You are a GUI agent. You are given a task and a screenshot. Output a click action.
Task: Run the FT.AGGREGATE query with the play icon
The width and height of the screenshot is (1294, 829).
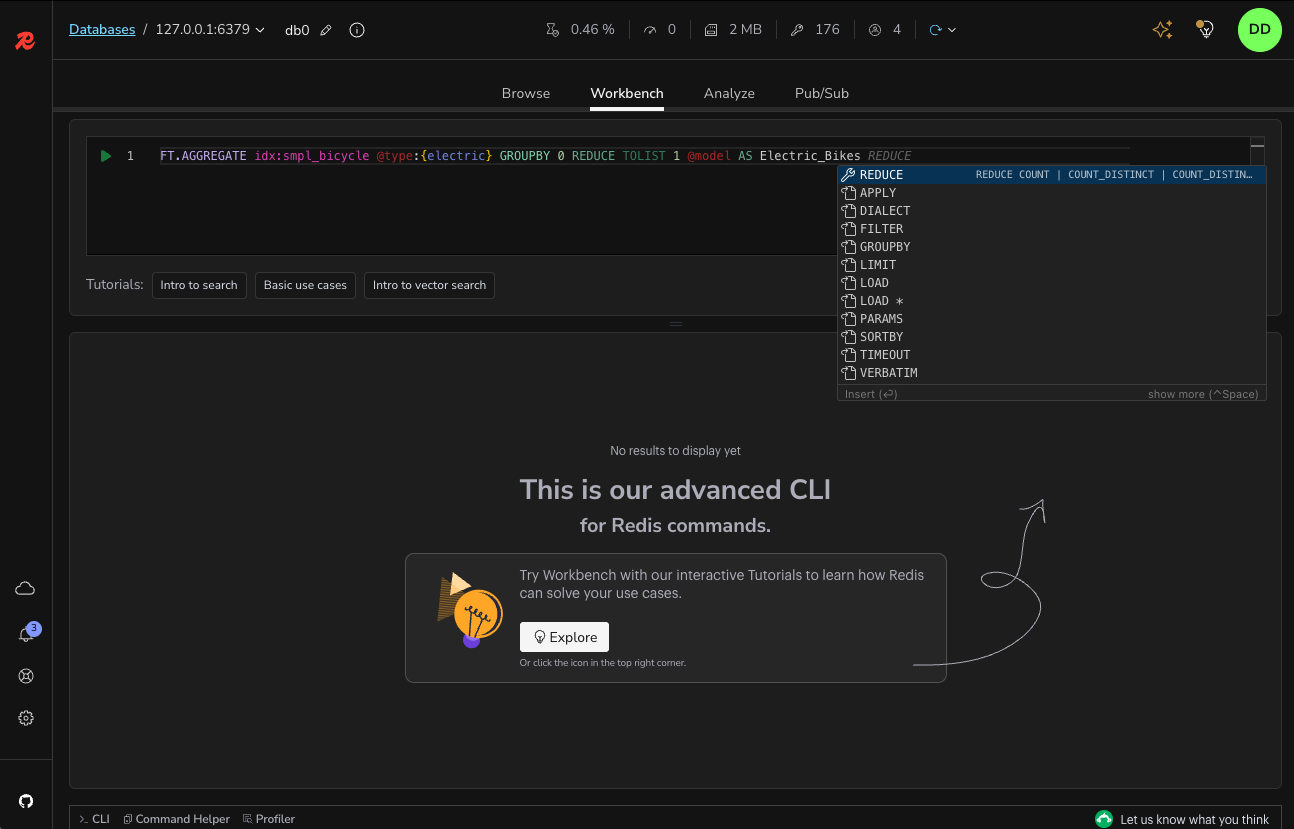(105, 156)
